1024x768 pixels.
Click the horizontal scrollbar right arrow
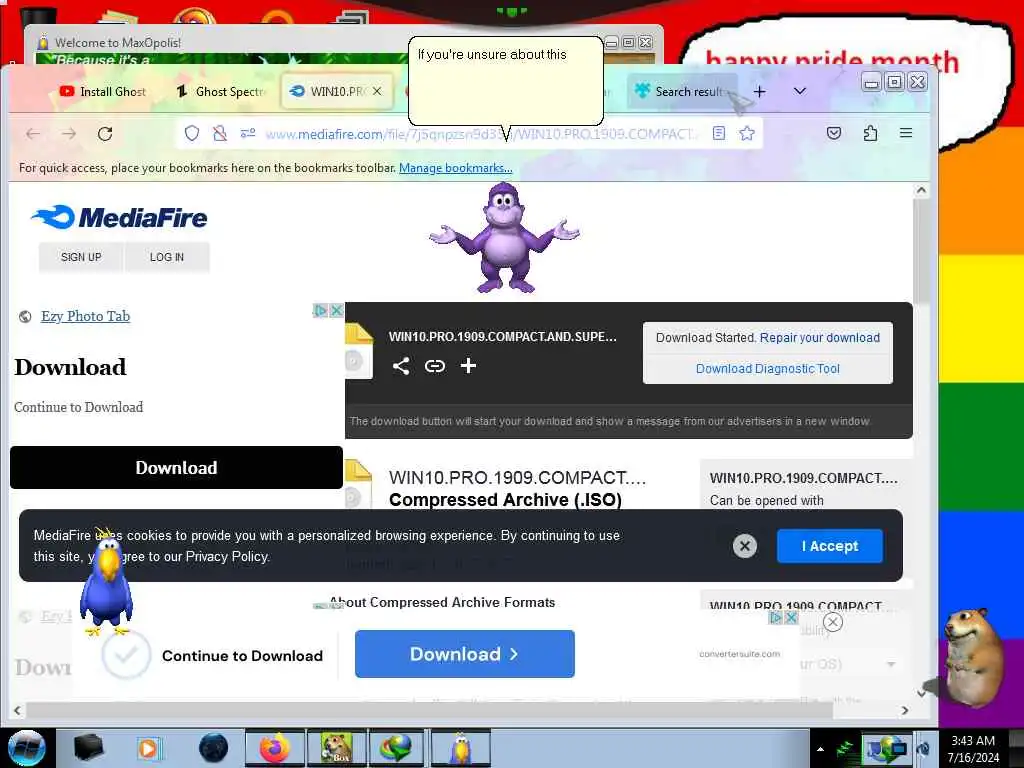point(904,710)
